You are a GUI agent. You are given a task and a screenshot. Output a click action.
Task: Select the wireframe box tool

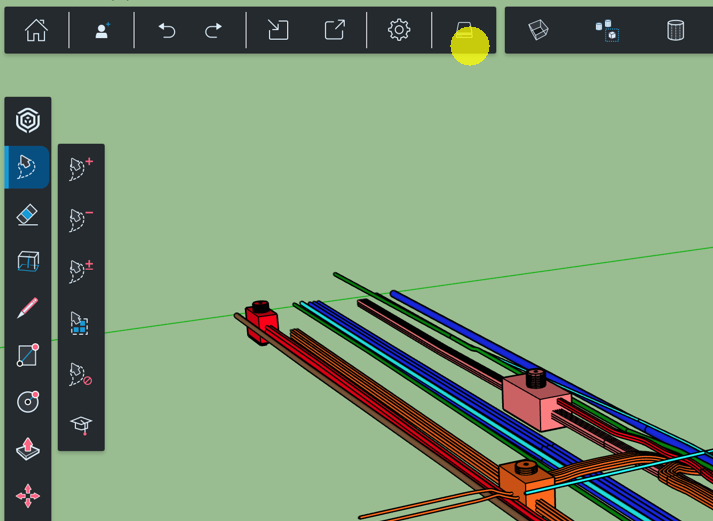click(28, 261)
